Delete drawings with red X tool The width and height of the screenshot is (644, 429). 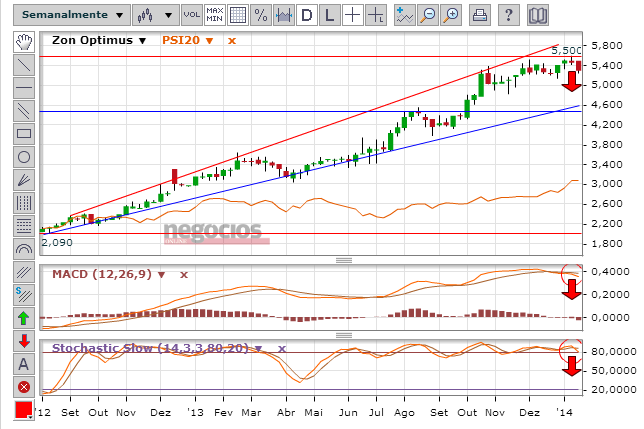[x=24, y=387]
